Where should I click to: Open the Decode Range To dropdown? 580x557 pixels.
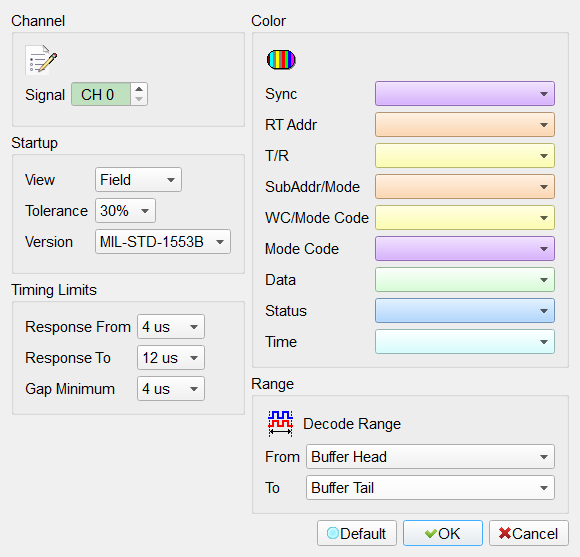(x=430, y=488)
